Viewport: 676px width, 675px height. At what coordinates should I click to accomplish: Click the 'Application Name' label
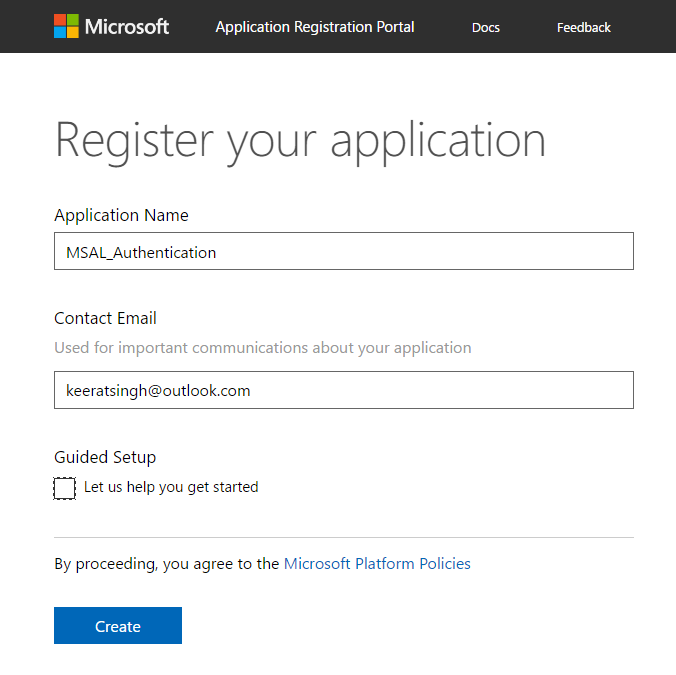click(x=121, y=215)
